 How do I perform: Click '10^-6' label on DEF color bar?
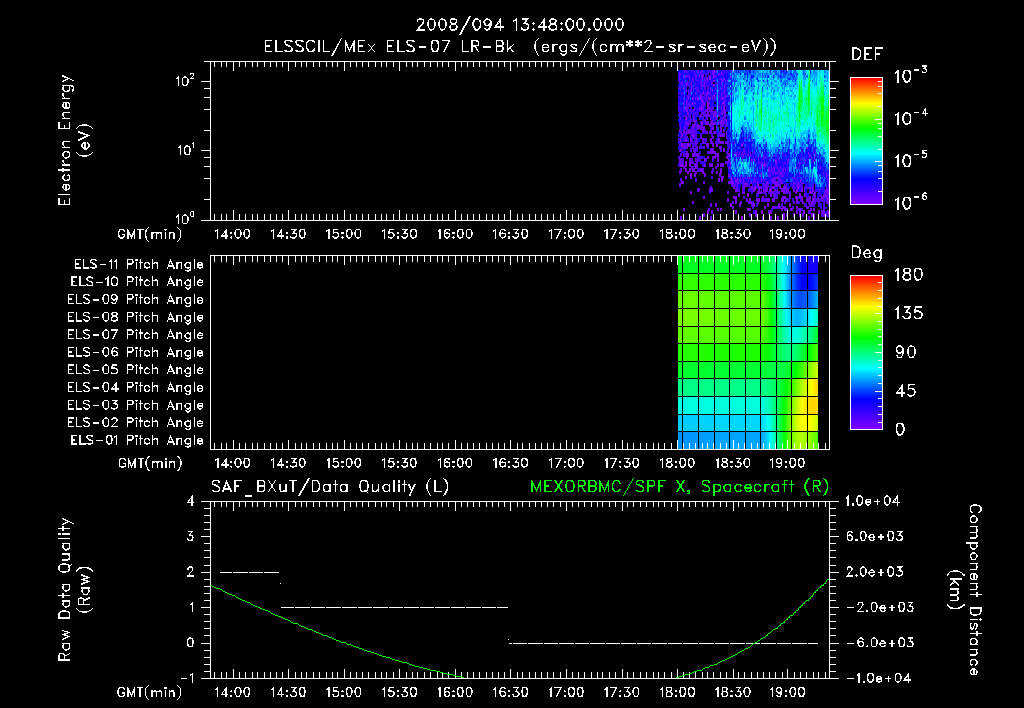[x=910, y=202]
